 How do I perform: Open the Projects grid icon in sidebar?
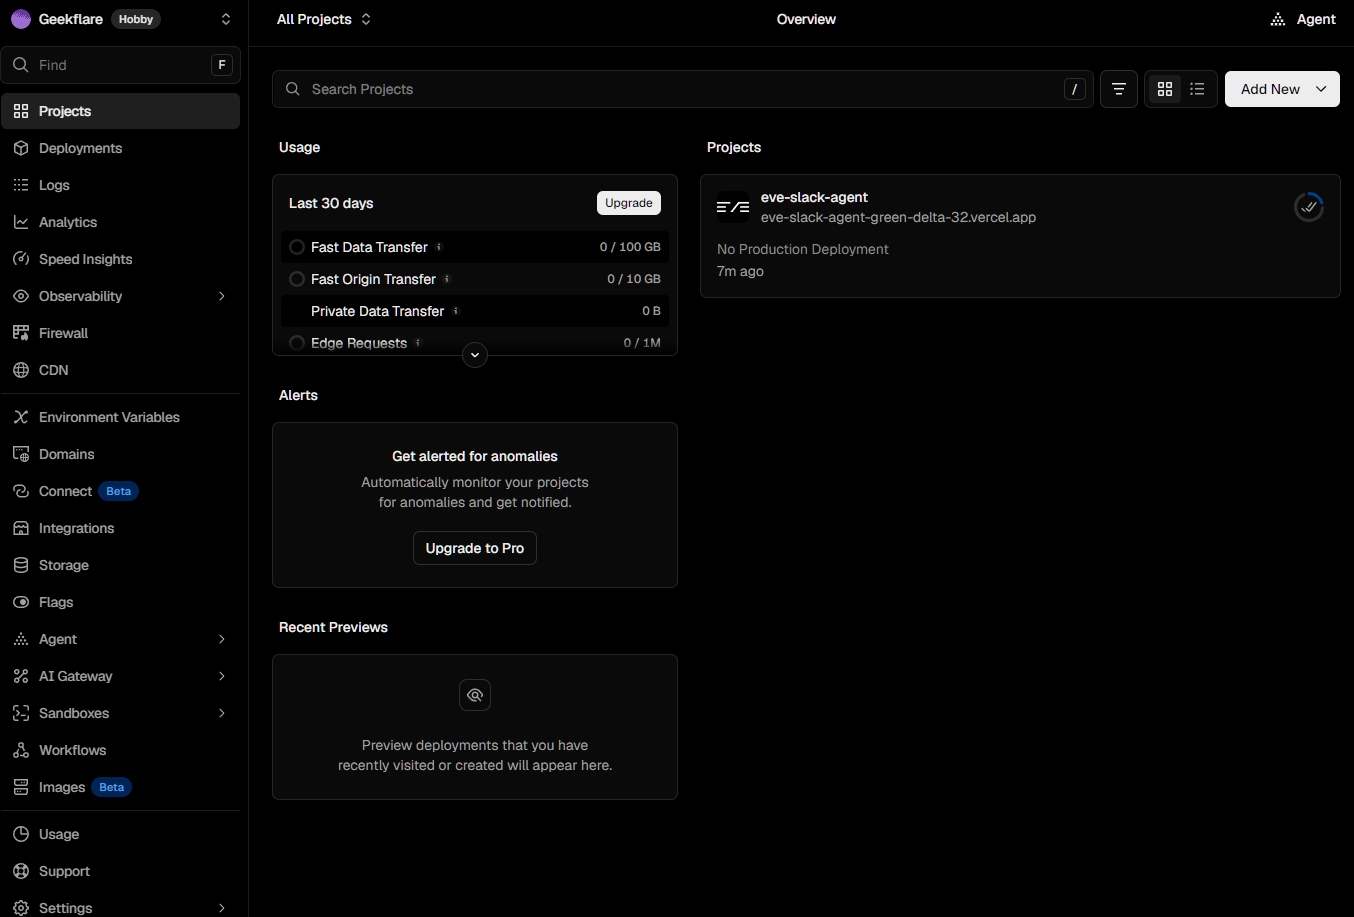(x=21, y=111)
